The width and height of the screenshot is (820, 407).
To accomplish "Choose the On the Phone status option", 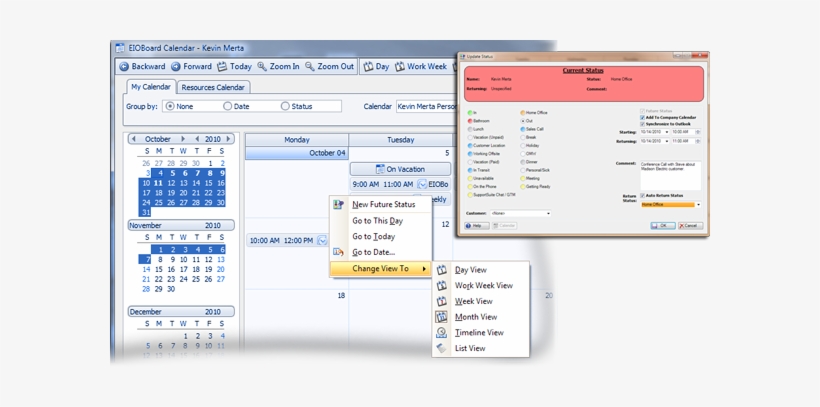I will click(x=470, y=186).
